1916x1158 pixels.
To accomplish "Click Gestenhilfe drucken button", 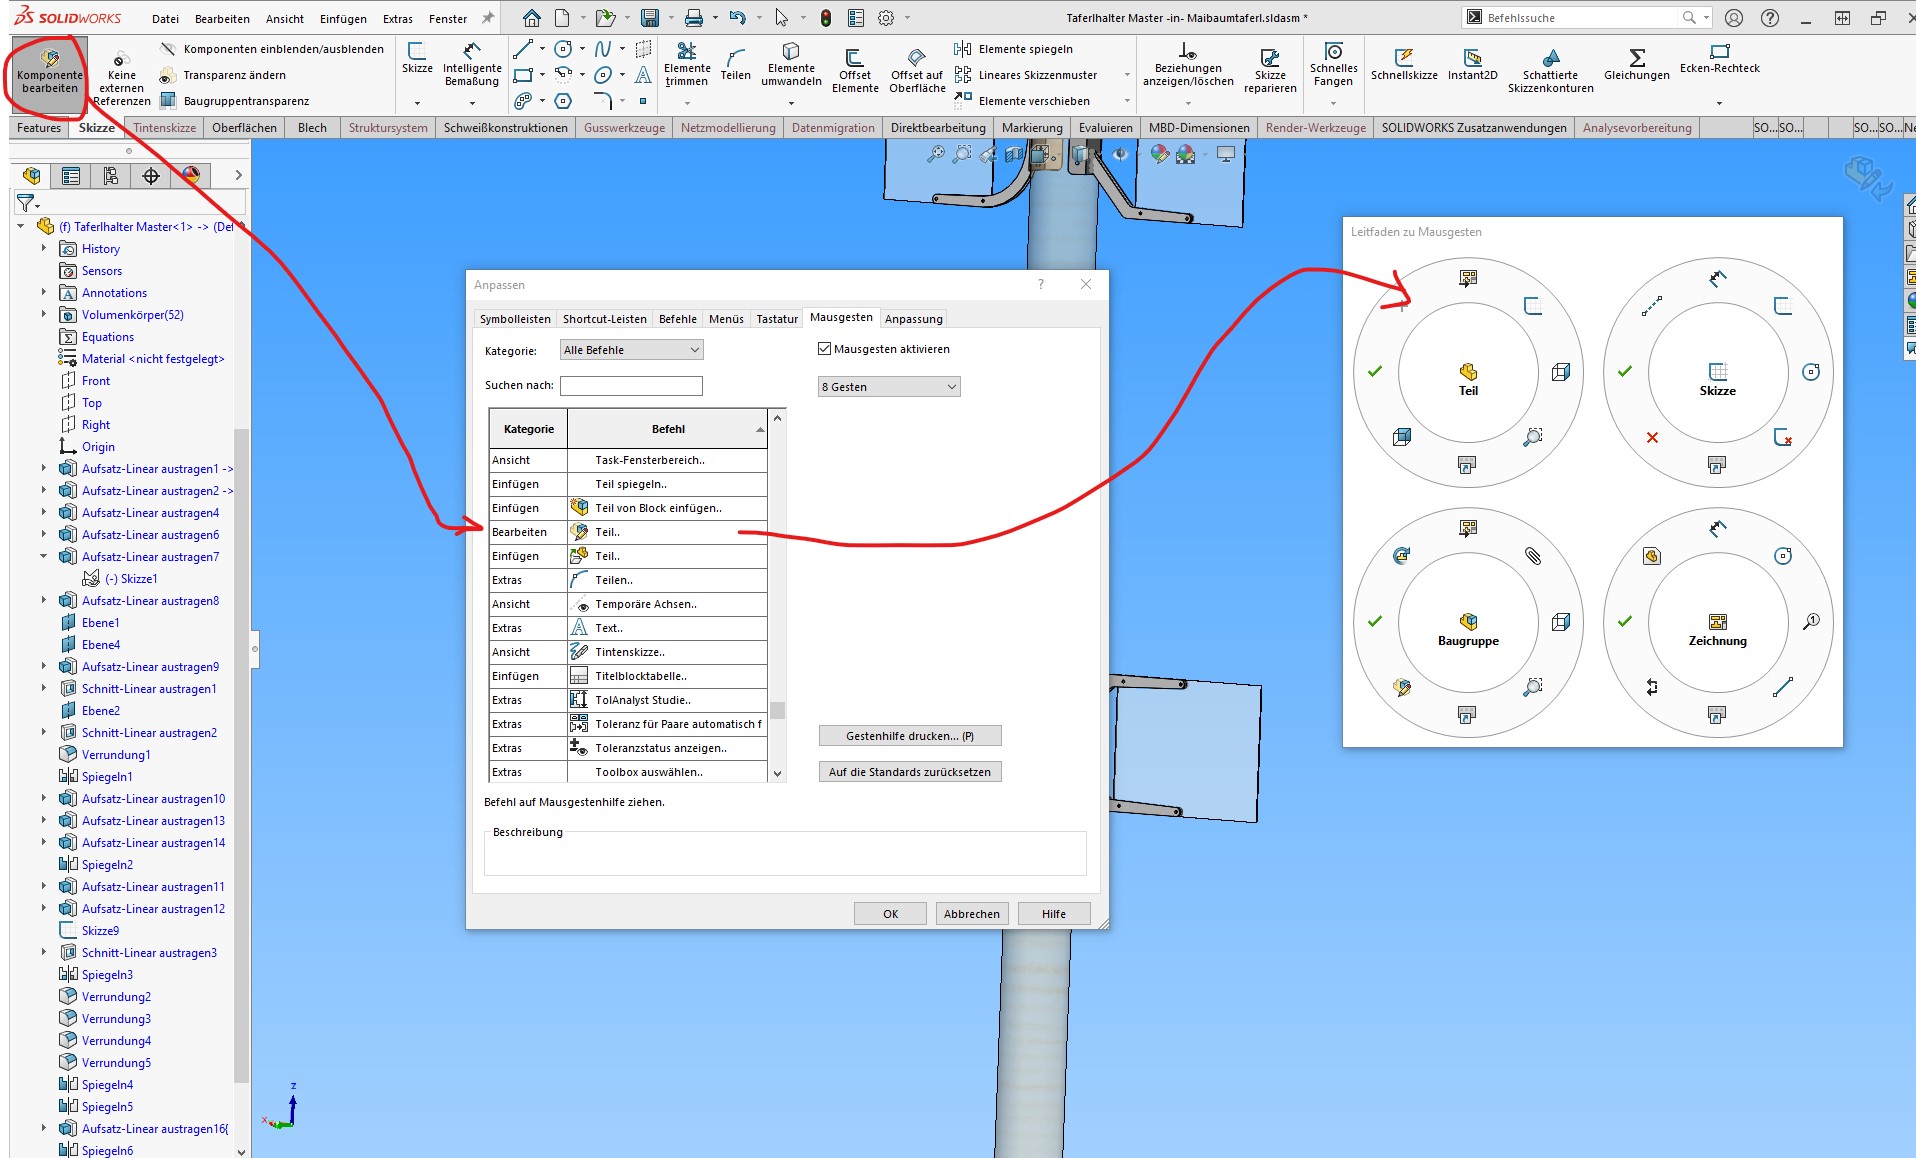I will click(x=910, y=736).
